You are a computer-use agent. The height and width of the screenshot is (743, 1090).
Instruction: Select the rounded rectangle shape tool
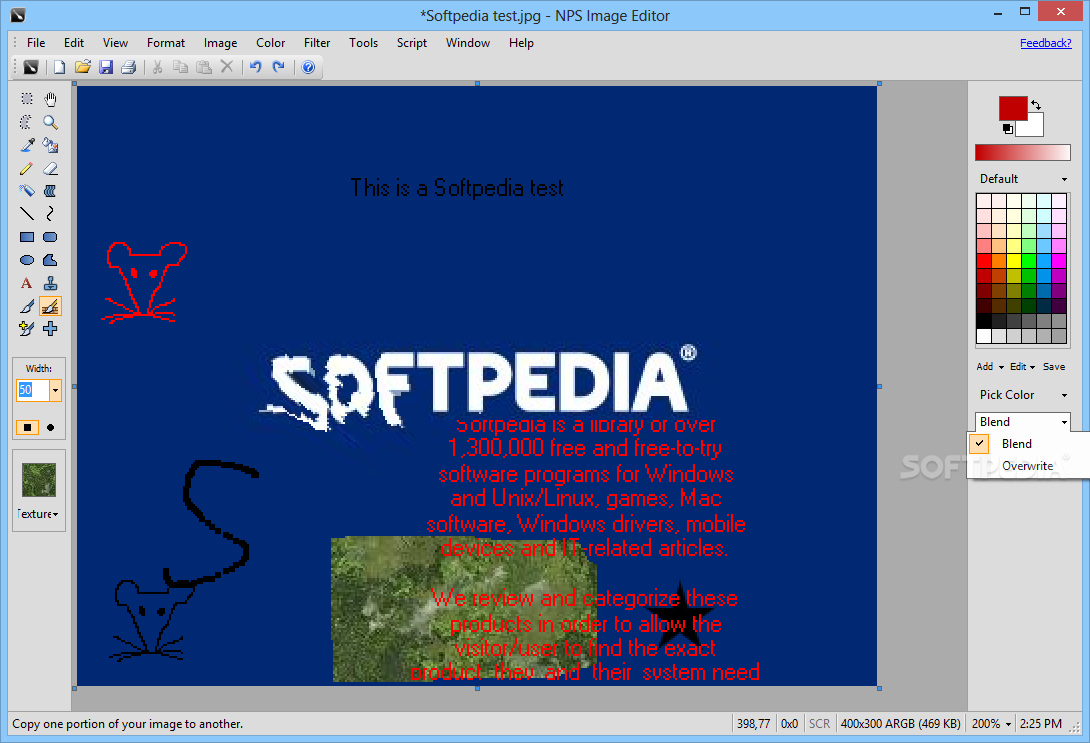[x=50, y=237]
